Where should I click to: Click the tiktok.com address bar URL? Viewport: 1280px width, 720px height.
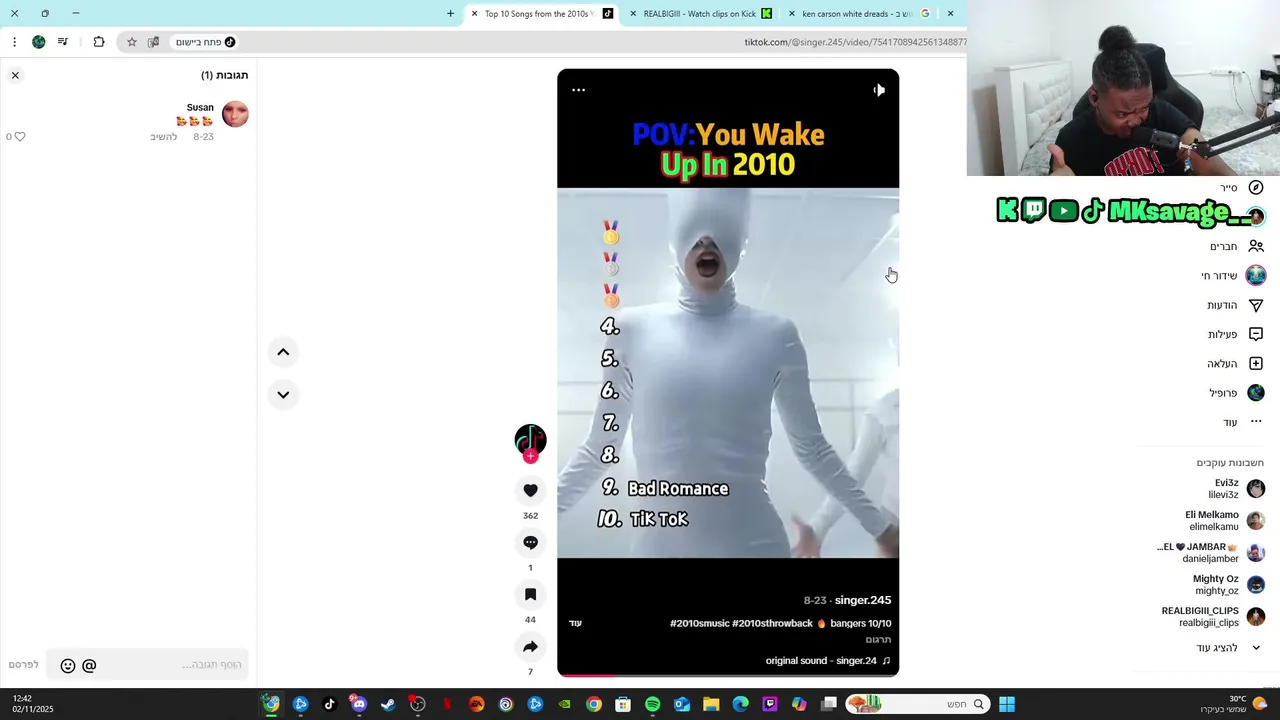[x=855, y=42]
